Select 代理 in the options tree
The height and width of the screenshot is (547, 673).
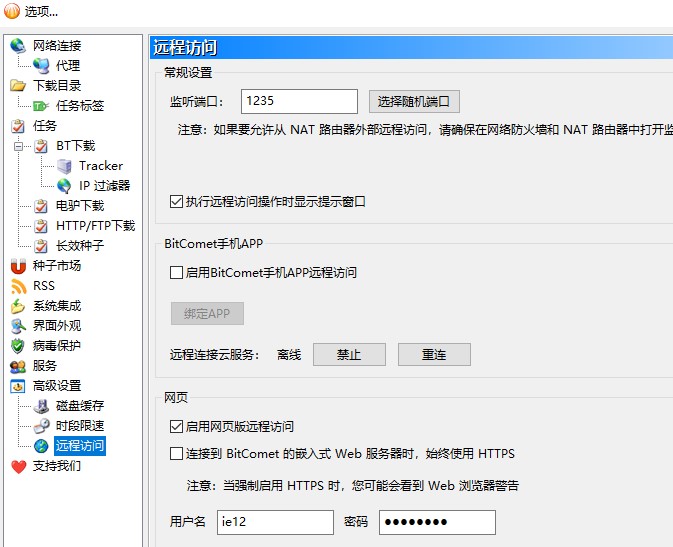68,65
